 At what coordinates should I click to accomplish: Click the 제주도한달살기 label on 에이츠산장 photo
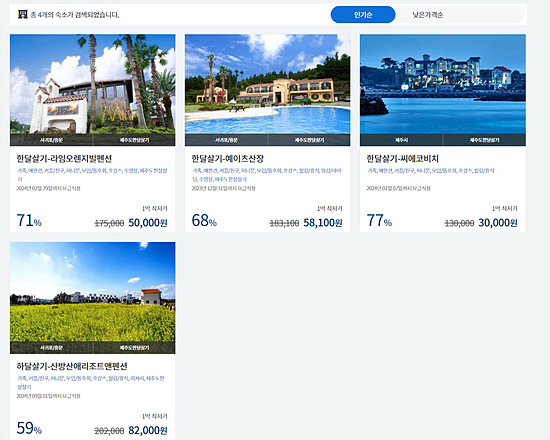pos(309,140)
